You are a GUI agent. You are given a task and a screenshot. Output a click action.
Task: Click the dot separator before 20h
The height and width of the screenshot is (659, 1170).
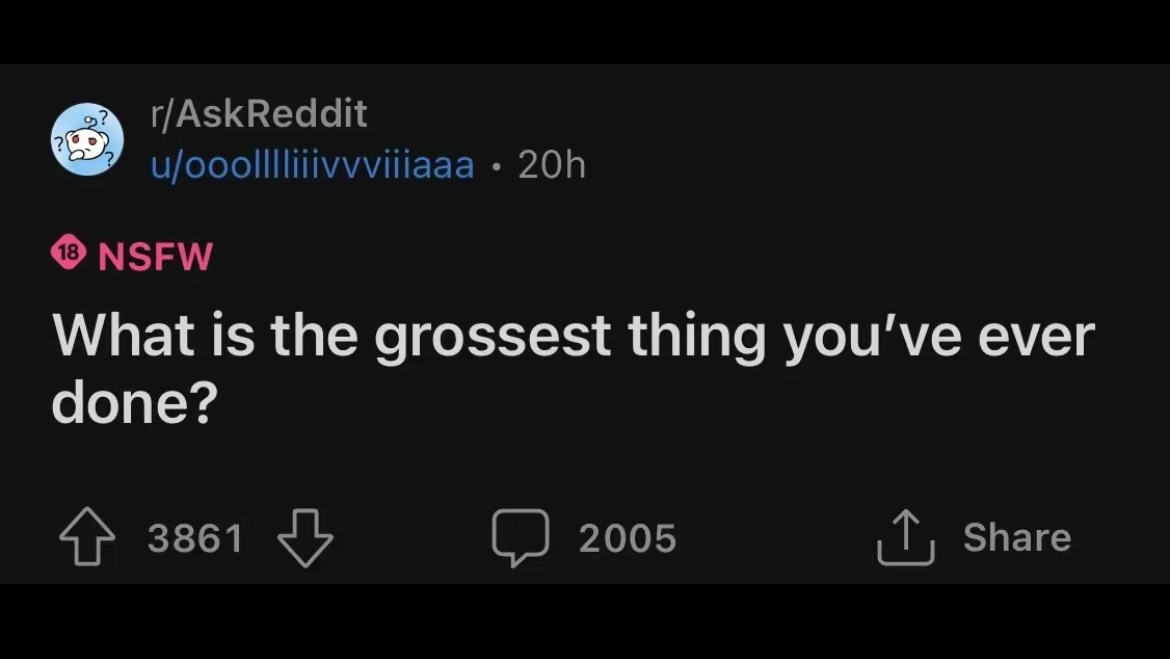point(496,166)
